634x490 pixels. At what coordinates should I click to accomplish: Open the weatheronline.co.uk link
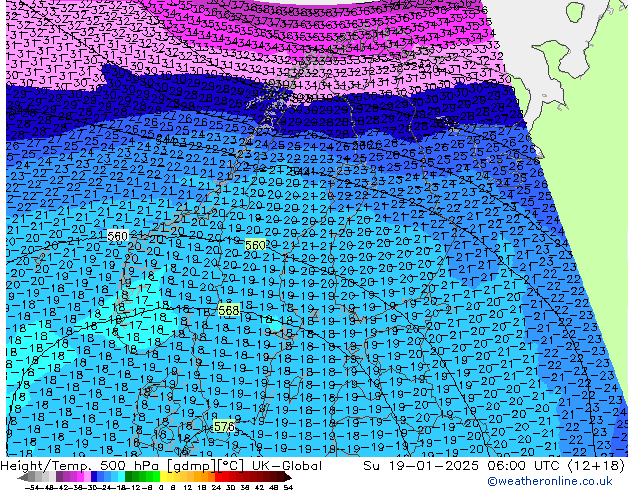coord(550,481)
